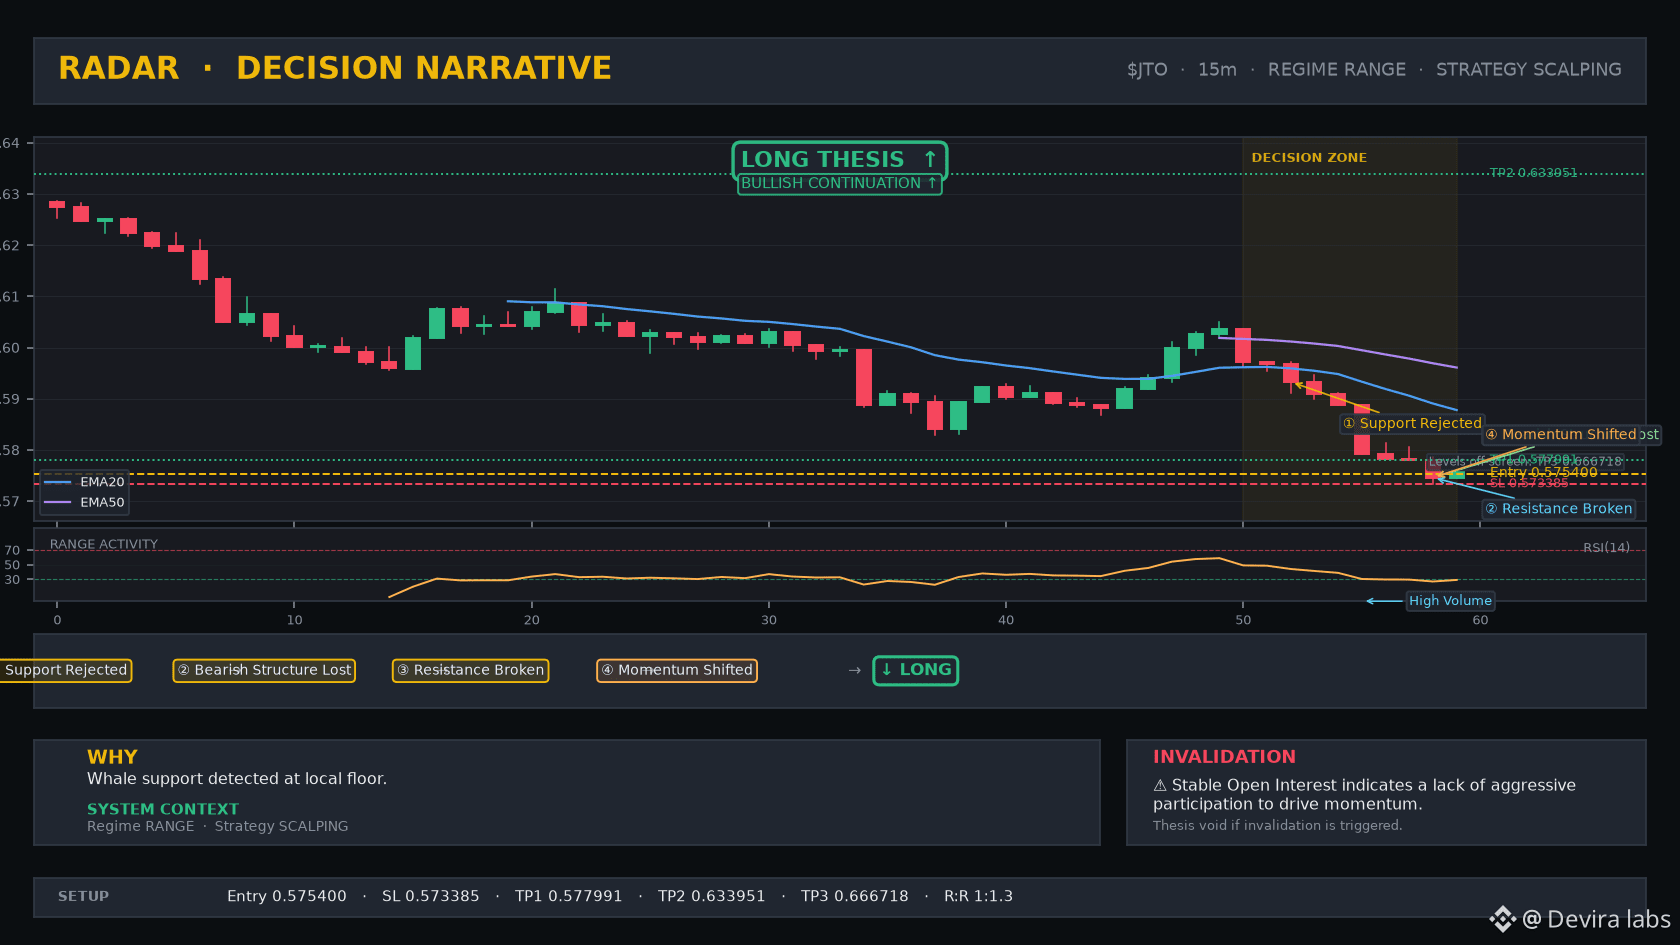Select the BULLISH CONTINUATION label
This screenshot has width=1680, height=945.
839,183
